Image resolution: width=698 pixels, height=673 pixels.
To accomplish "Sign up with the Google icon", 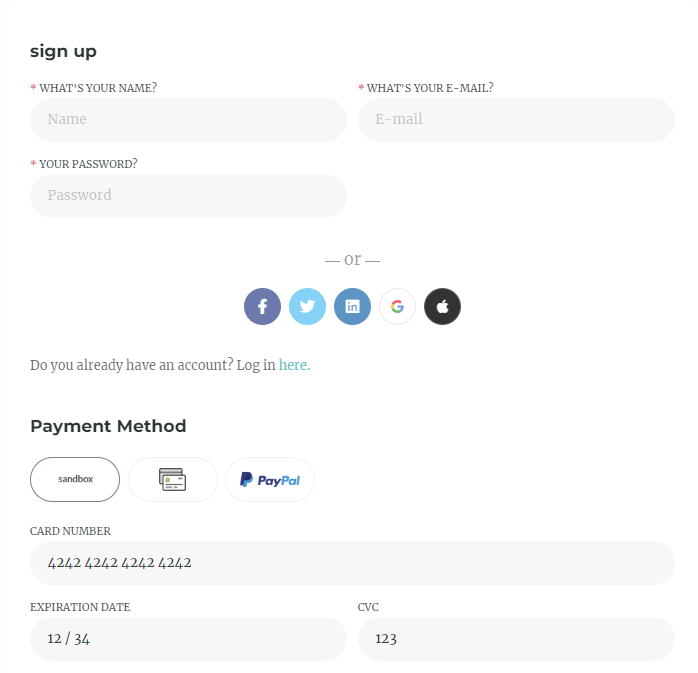I will tap(397, 306).
